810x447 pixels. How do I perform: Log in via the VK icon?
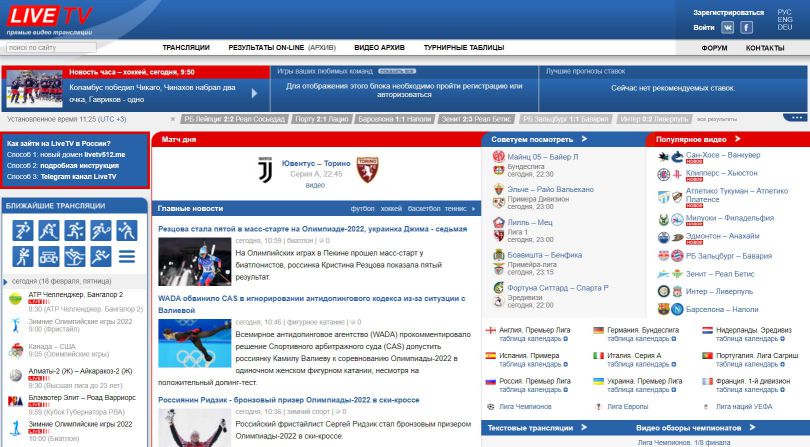pos(727,27)
